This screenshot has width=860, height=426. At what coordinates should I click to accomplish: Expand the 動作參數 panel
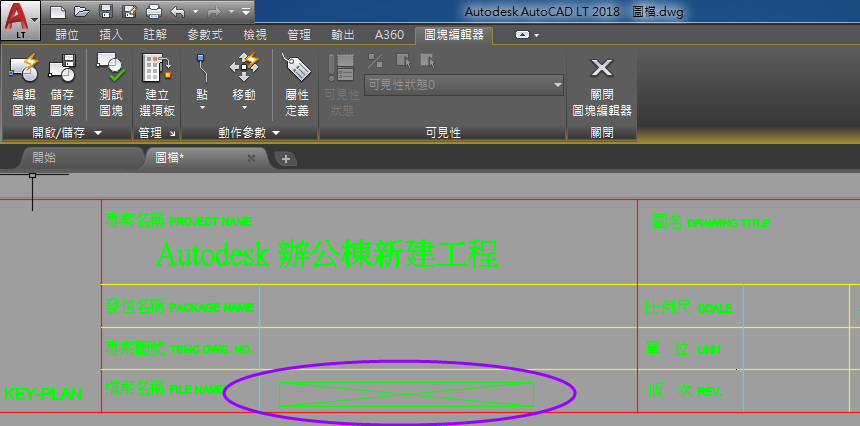point(250,133)
